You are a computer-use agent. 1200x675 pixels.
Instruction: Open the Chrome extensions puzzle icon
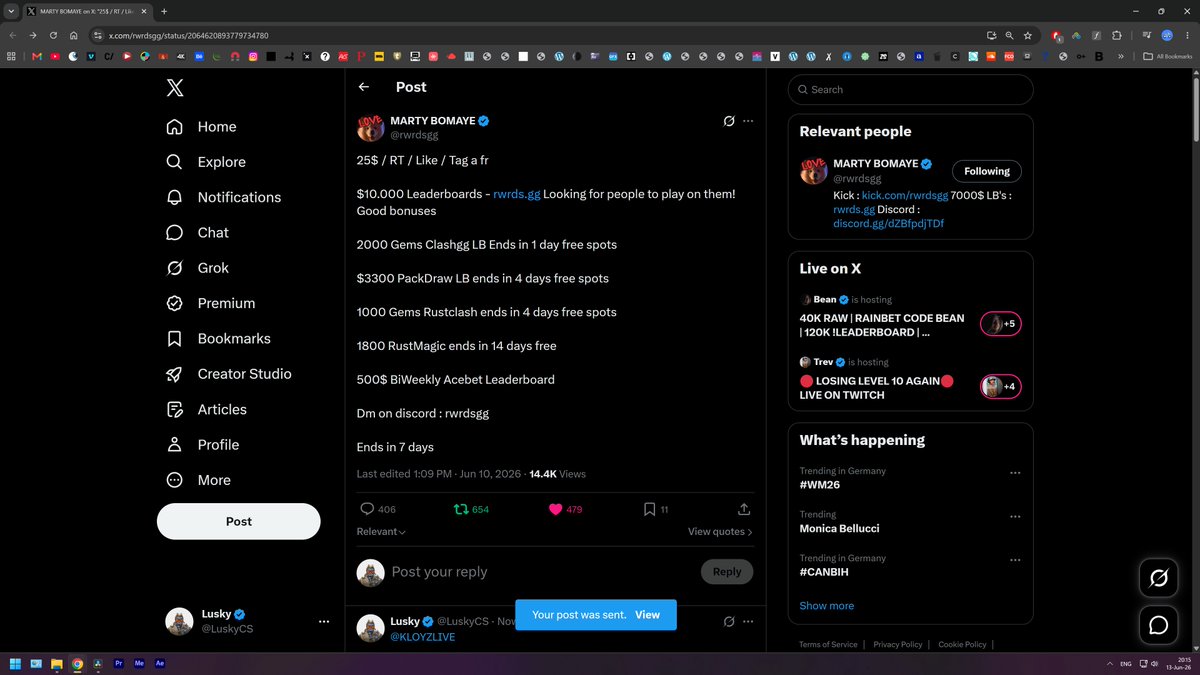coord(1117,35)
